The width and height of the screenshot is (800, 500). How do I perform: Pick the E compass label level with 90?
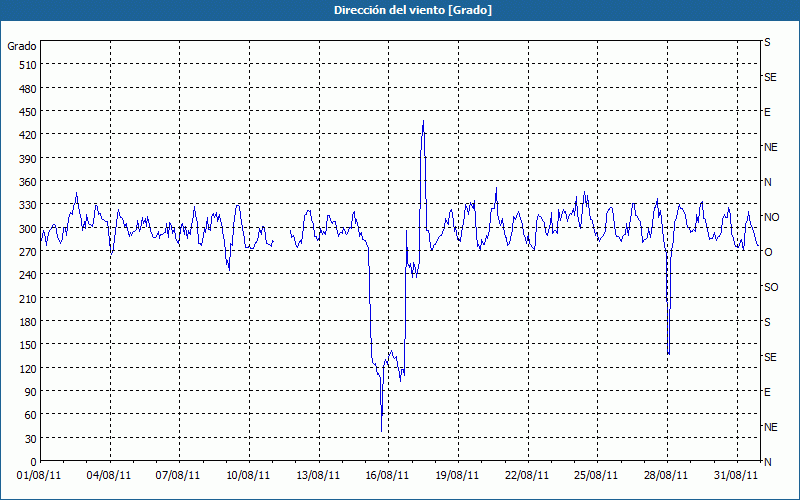[767, 392]
